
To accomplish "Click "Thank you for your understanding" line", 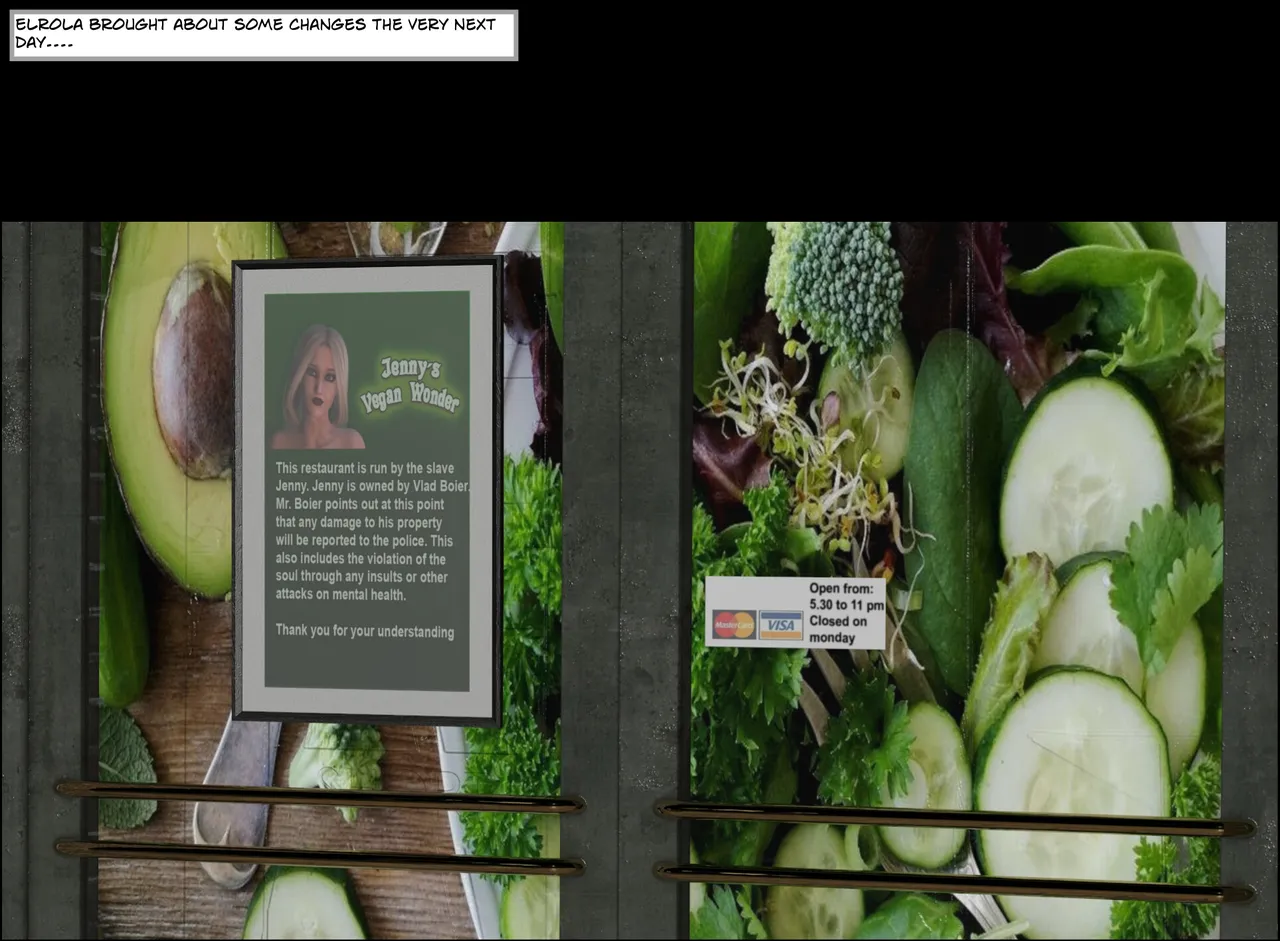I will click(x=365, y=632).
